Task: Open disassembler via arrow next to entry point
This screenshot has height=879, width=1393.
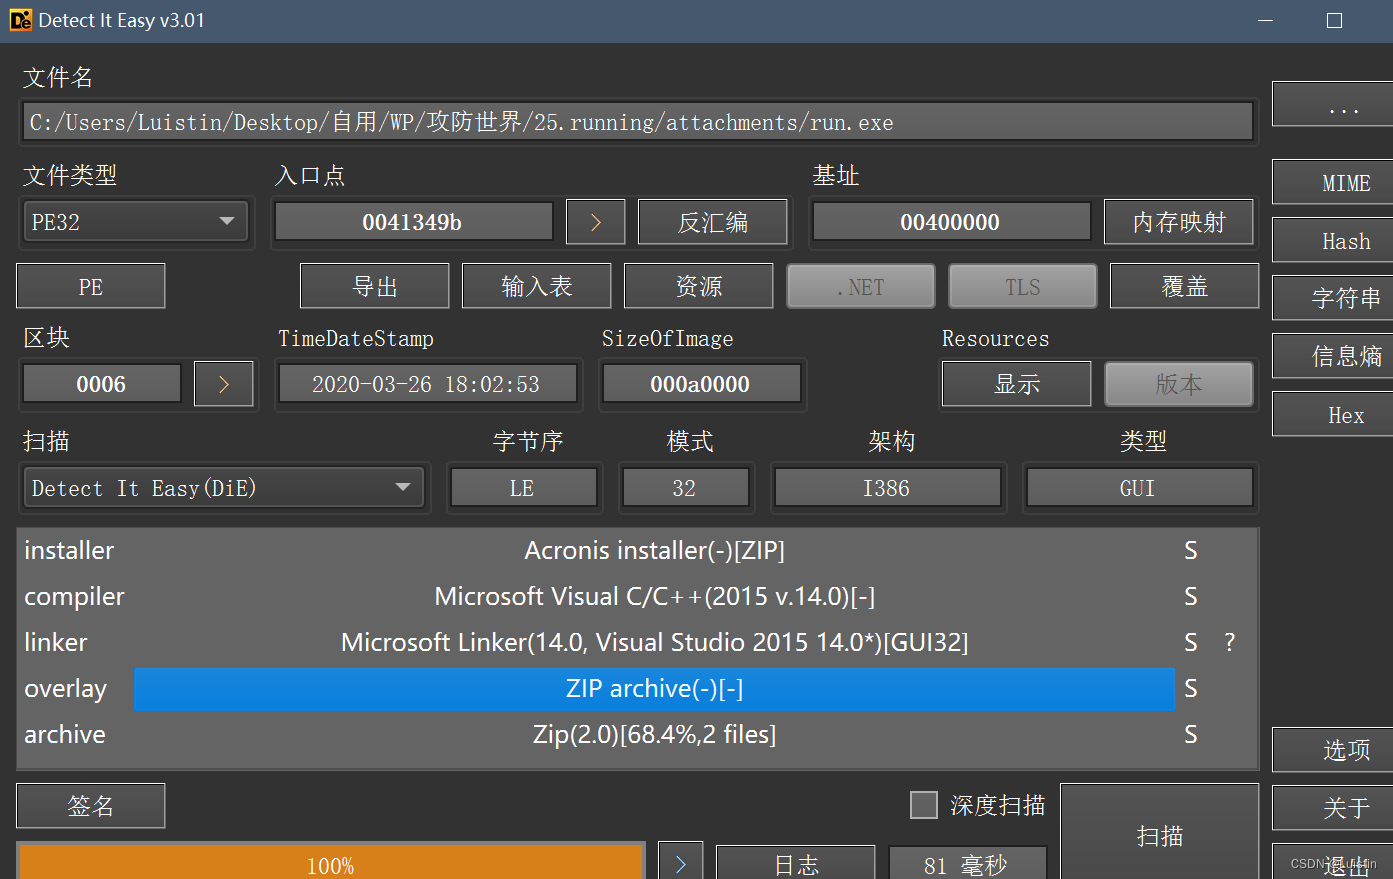Action: pos(595,221)
